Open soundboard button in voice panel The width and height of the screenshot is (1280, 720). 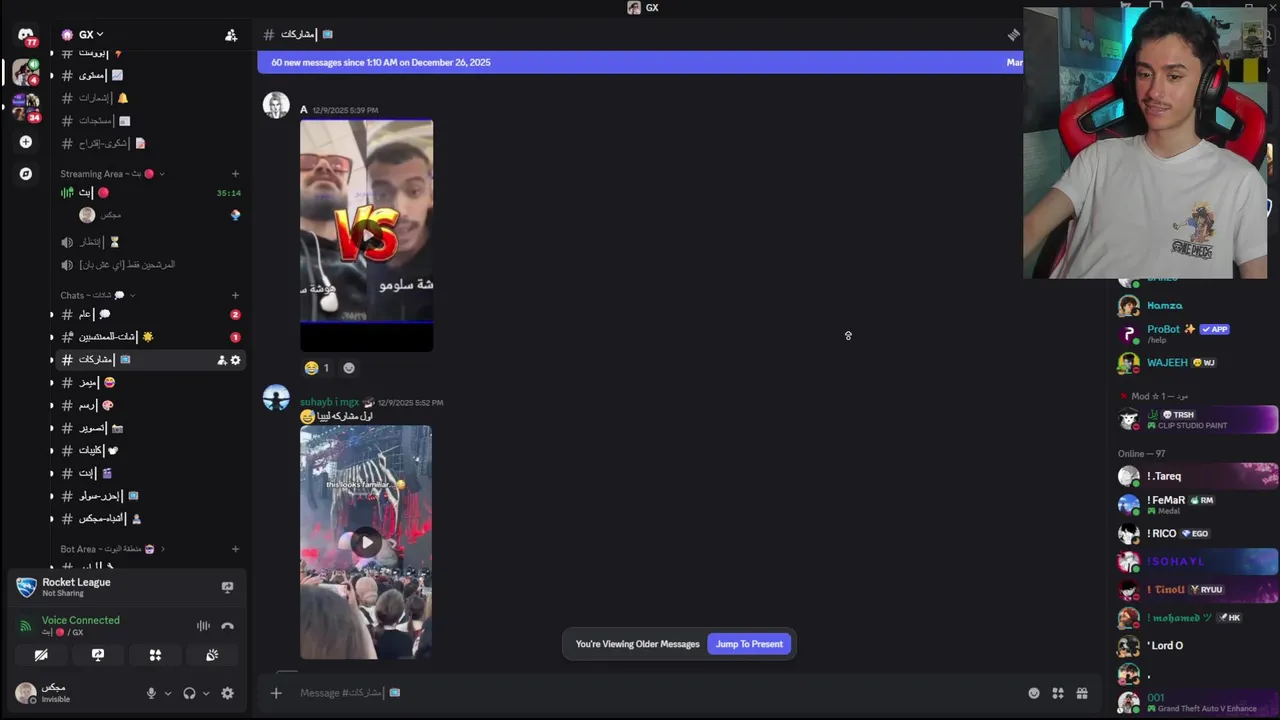[212, 655]
